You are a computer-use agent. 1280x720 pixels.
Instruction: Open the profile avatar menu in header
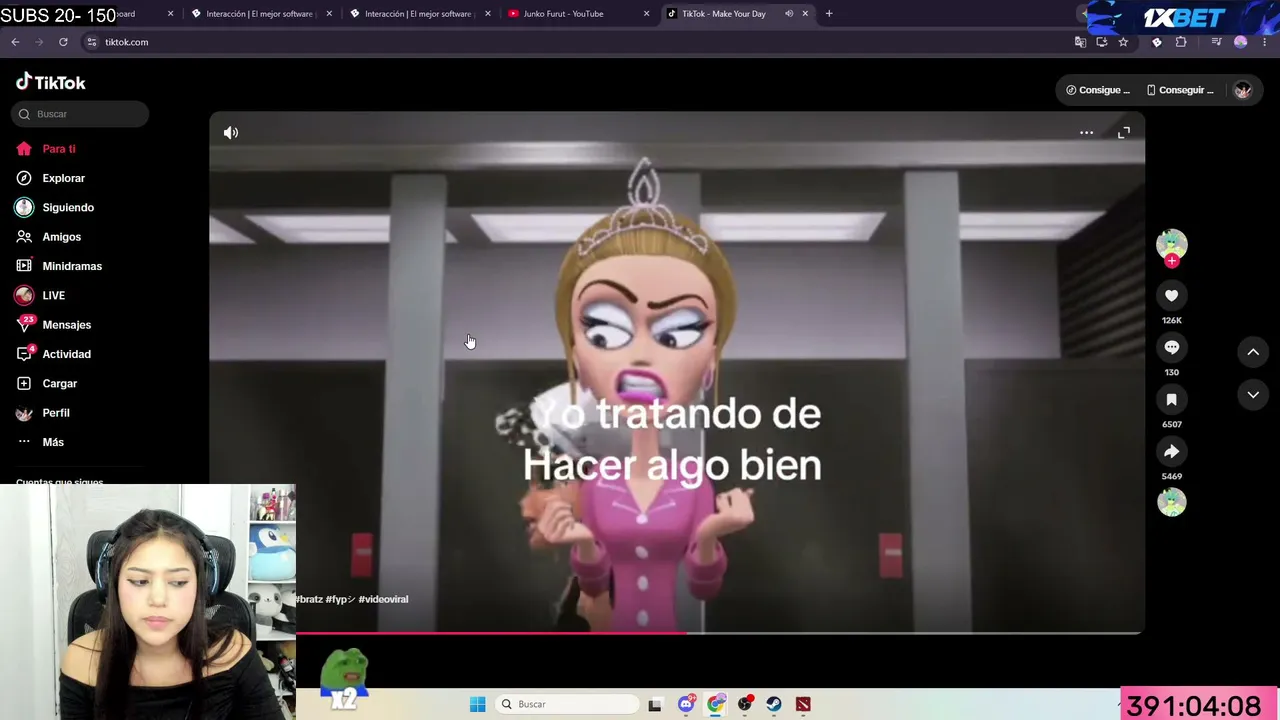coord(1243,90)
